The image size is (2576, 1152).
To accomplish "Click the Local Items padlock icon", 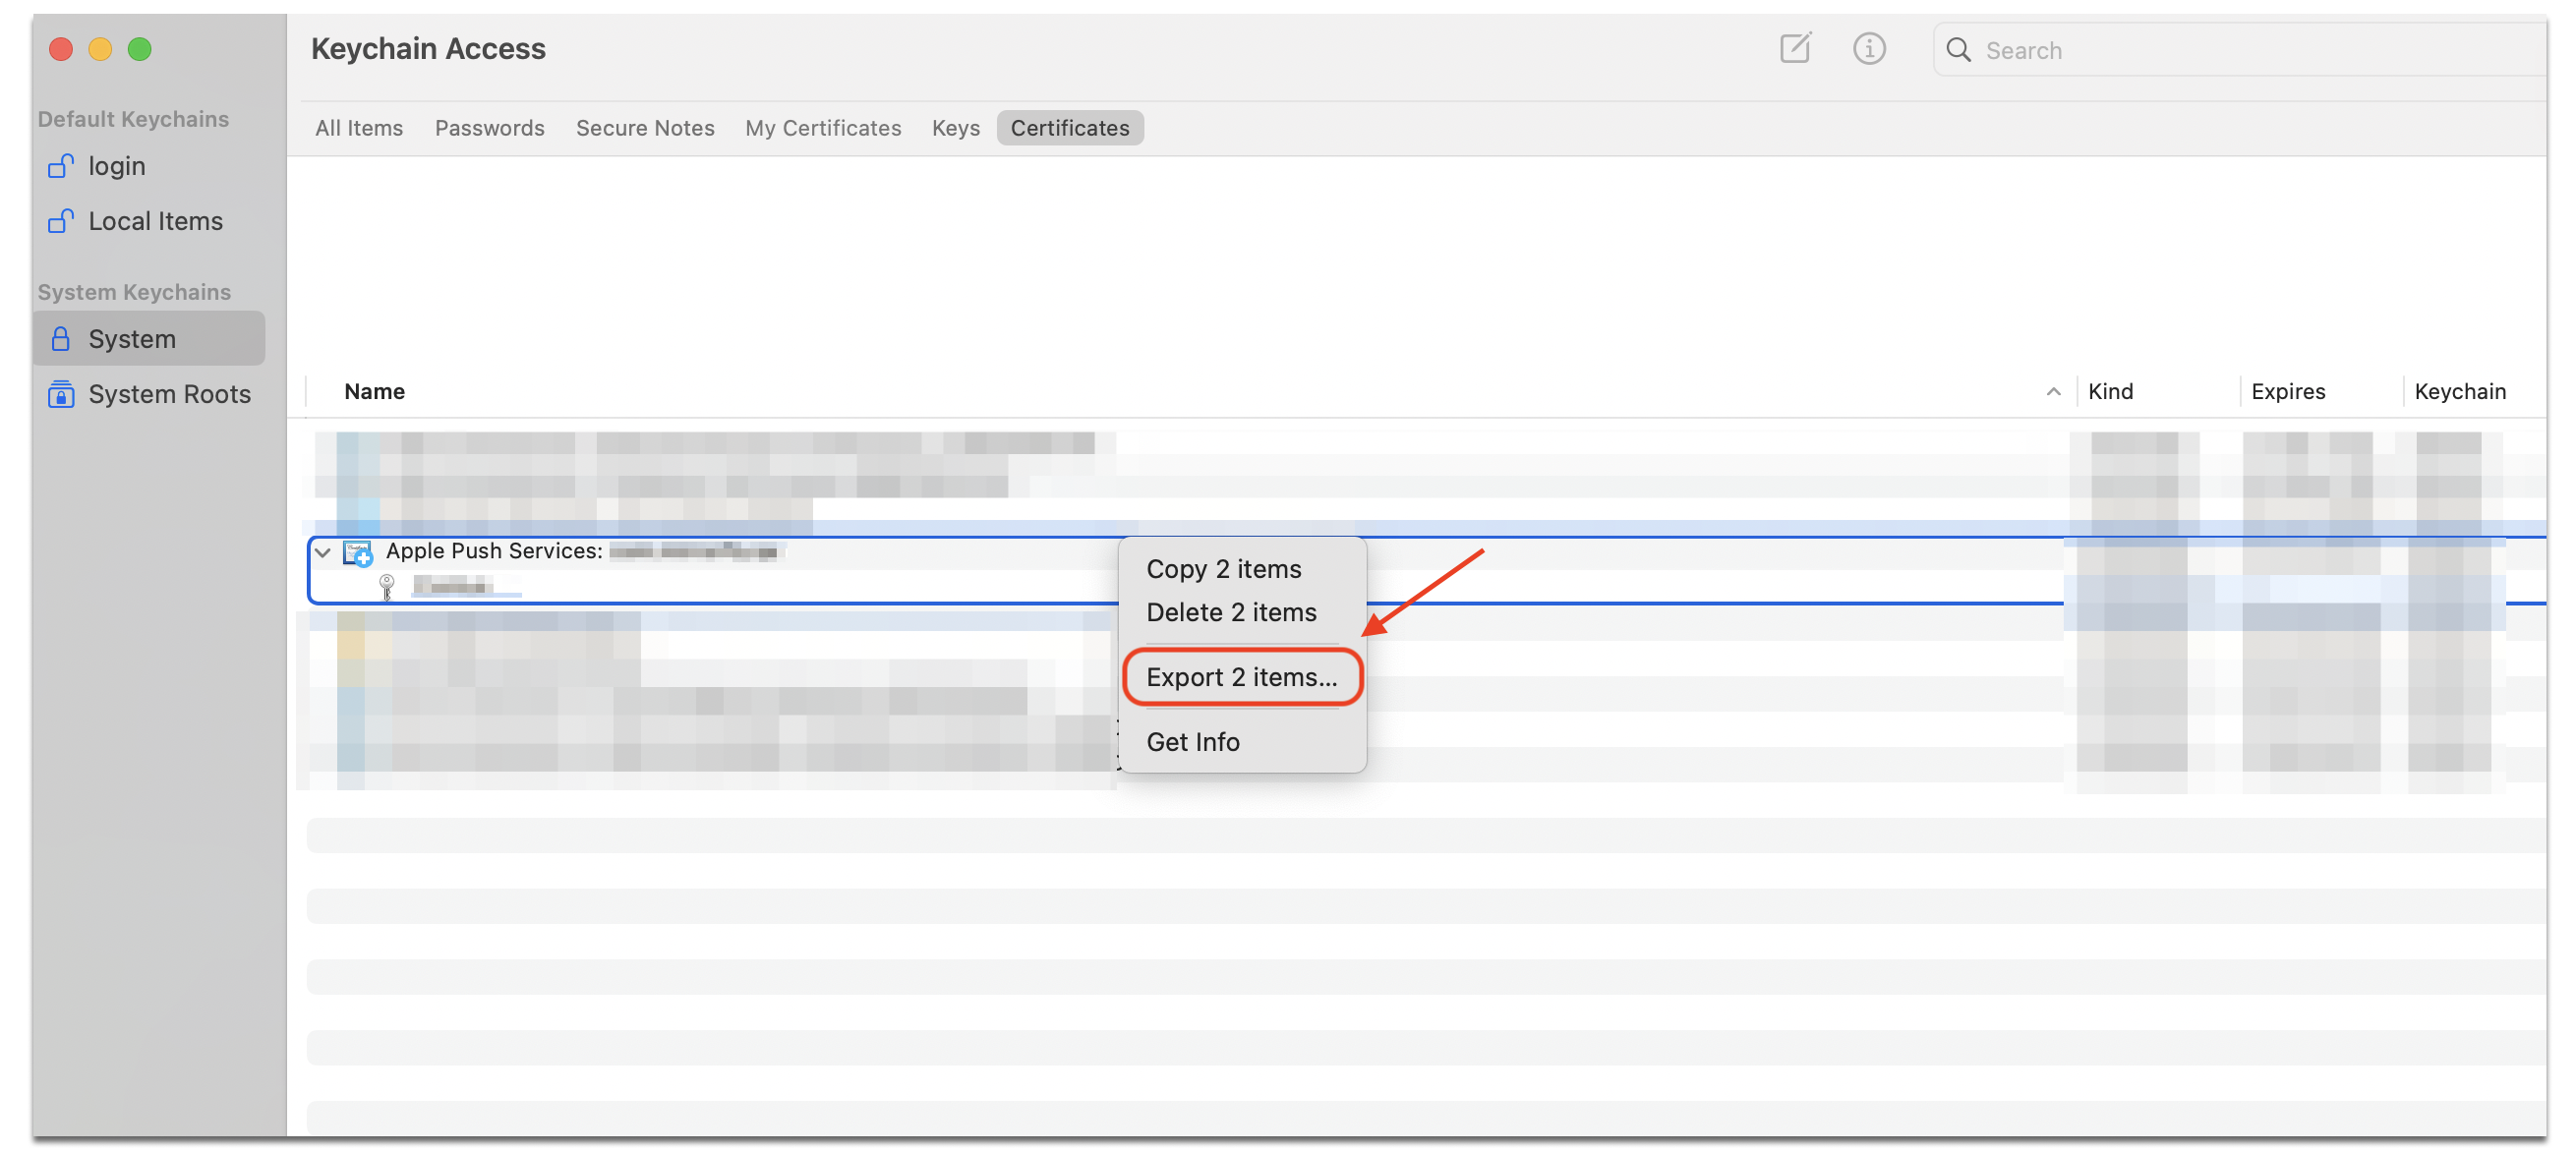I will pyautogui.click(x=61, y=221).
